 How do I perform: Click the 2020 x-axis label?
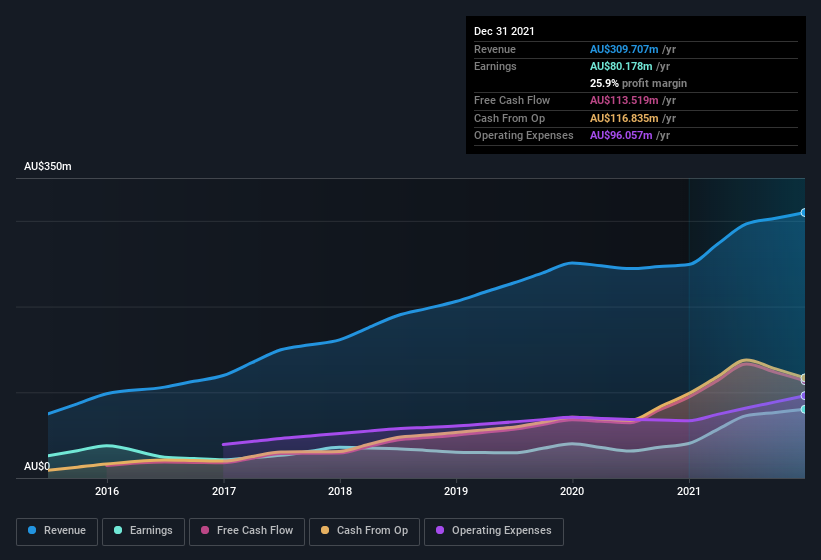[x=572, y=491]
